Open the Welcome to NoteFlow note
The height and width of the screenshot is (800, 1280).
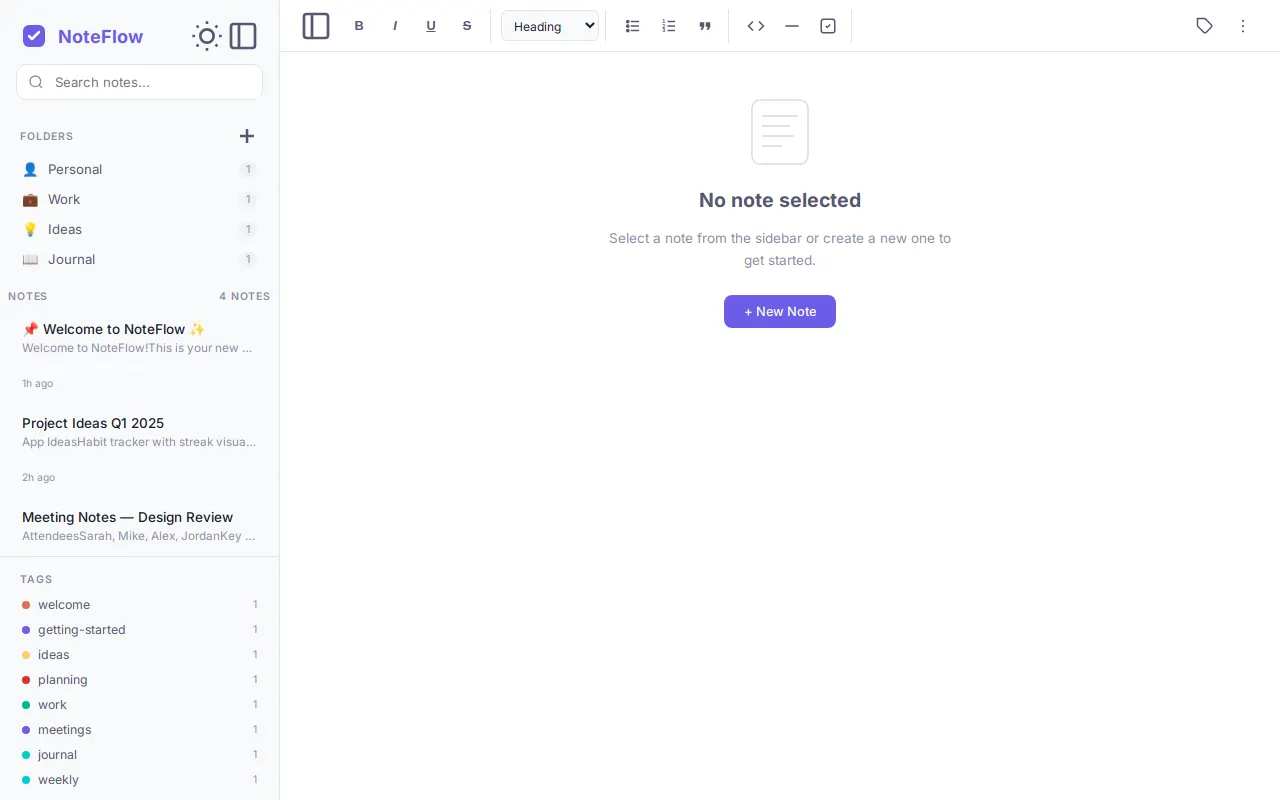pos(140,355)
